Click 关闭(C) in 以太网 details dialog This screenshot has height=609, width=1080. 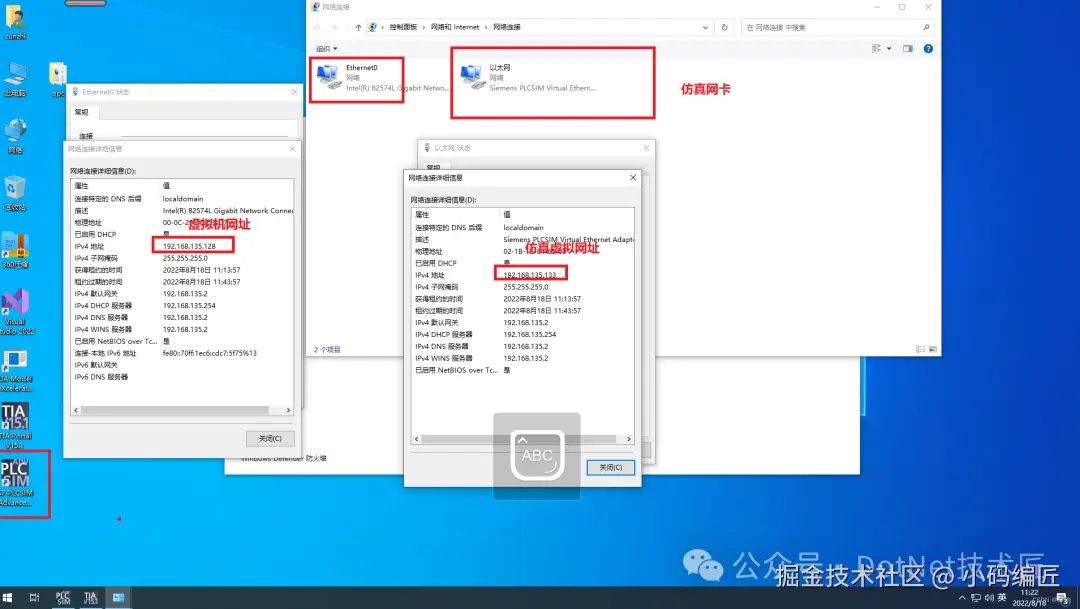[610, 467]
